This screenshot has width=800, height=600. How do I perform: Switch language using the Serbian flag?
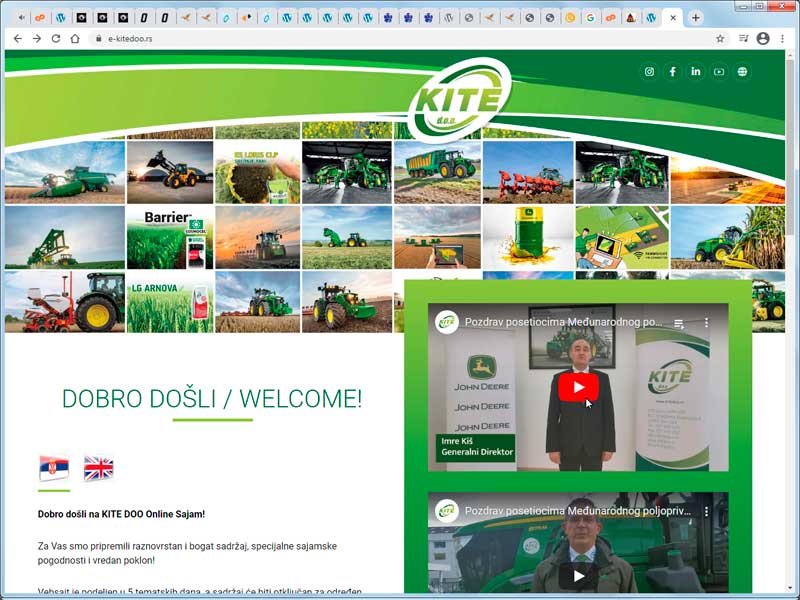[x=54, y=467]
